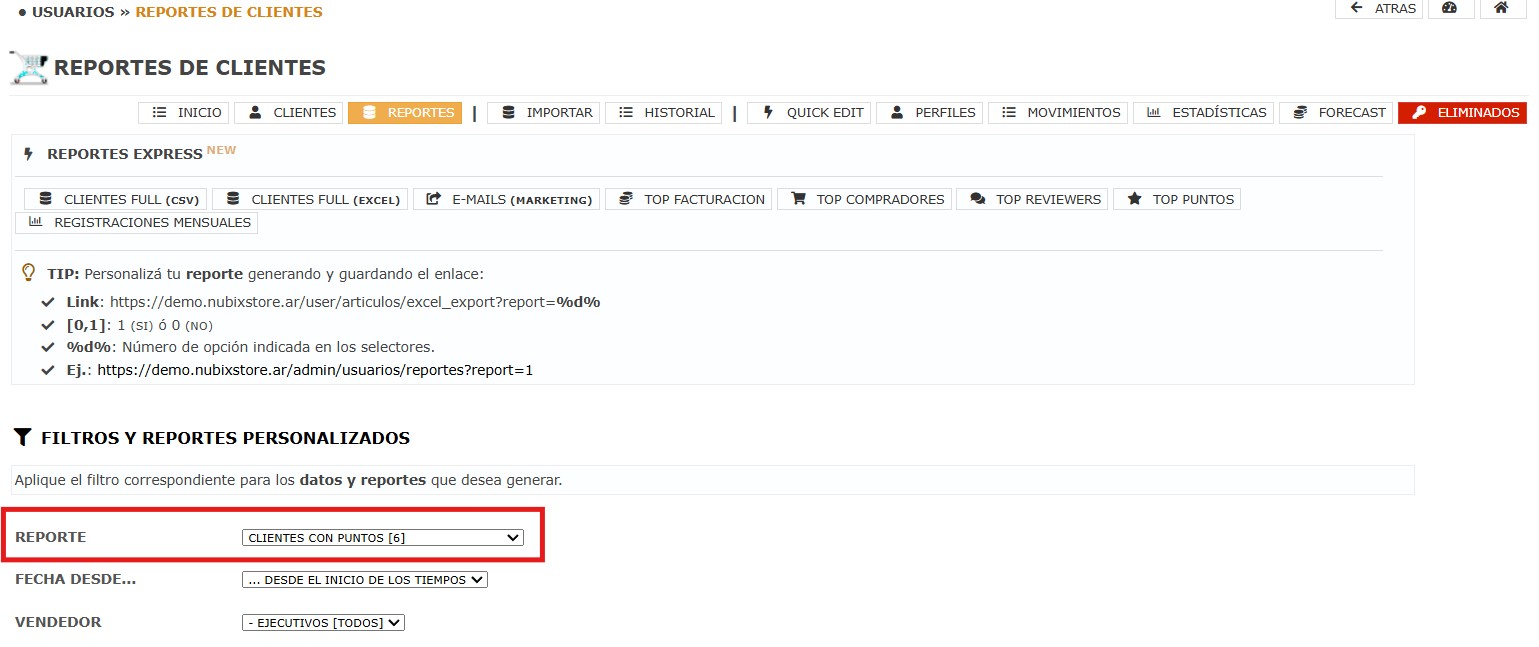Image resolution: width=1539 pixels, height=647 pixels.
Task: Open REGISTRACIONES MENSUALES chart report
Action: click(138, 222)
